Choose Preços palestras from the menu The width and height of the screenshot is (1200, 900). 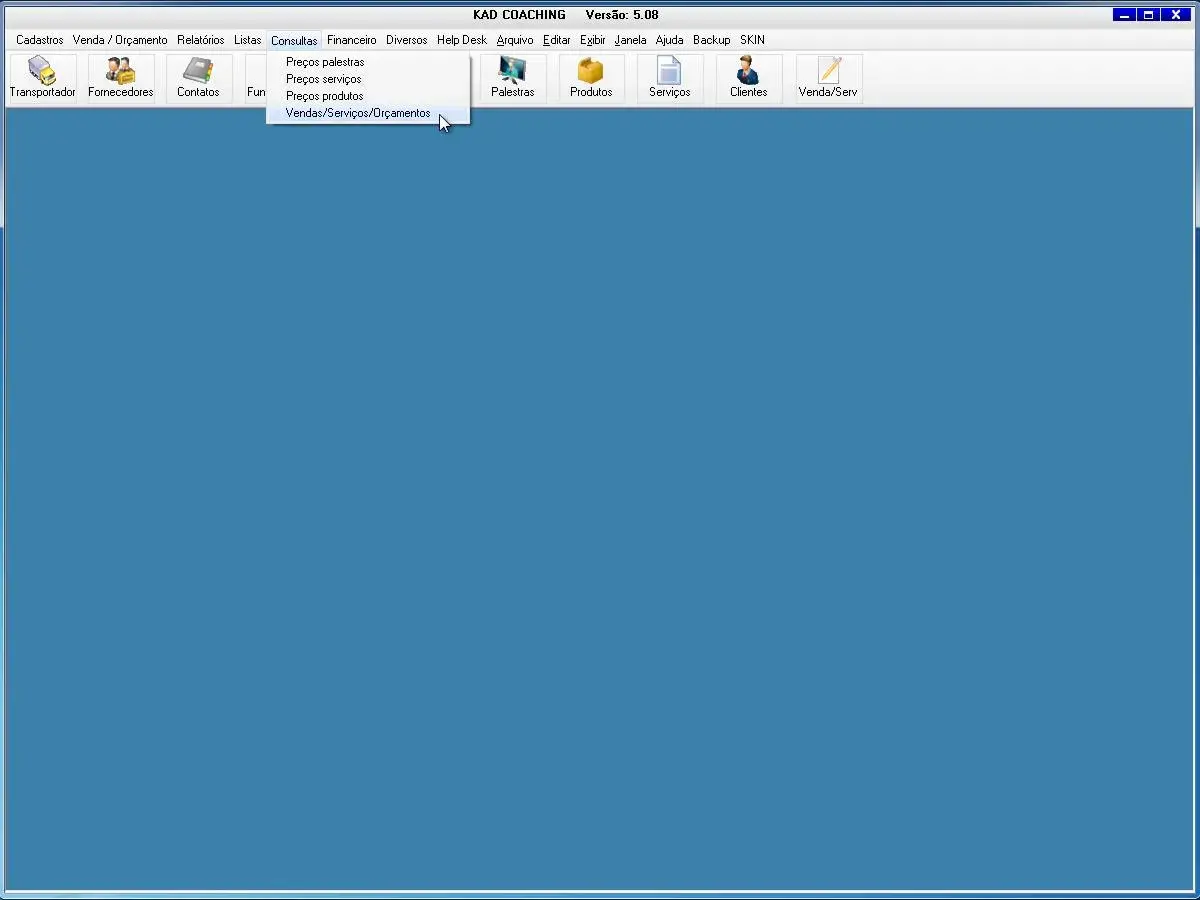325,62
